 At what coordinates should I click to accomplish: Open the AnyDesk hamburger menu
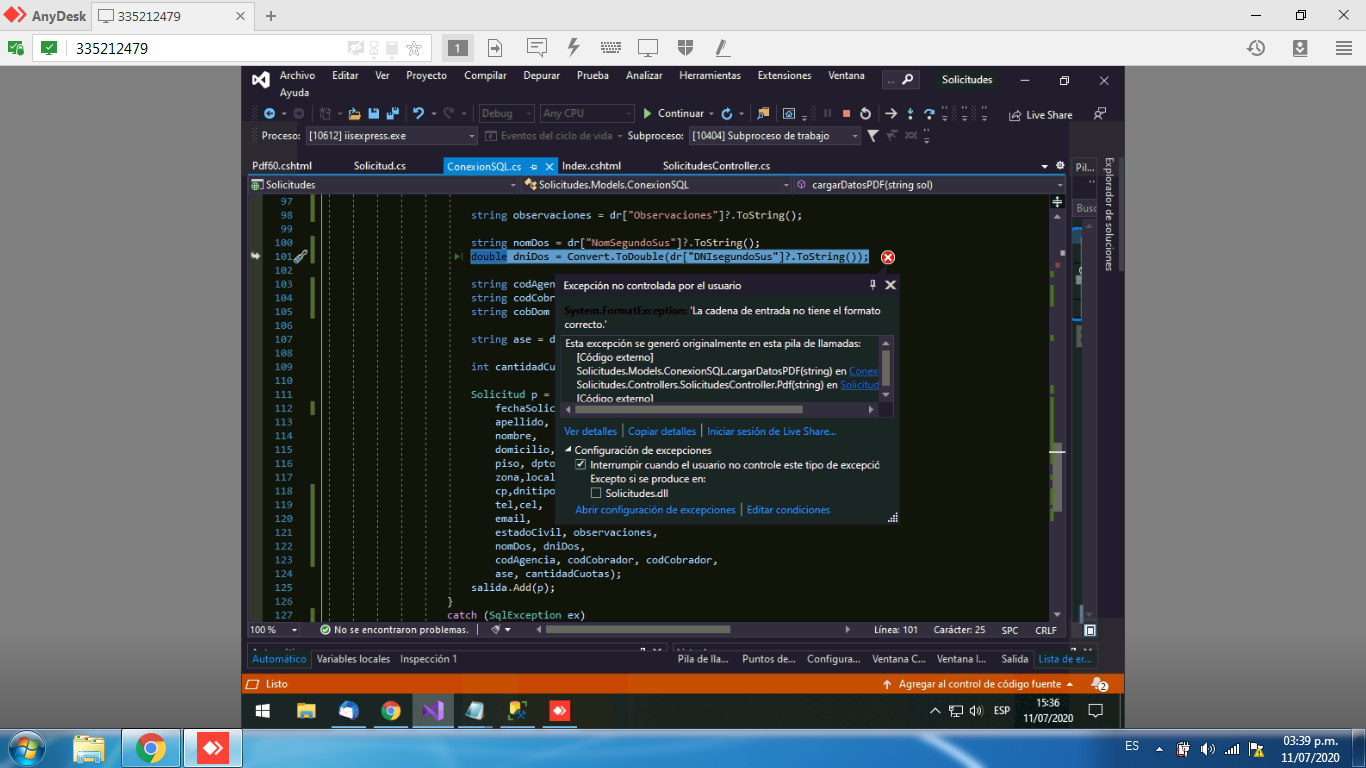1344,48
